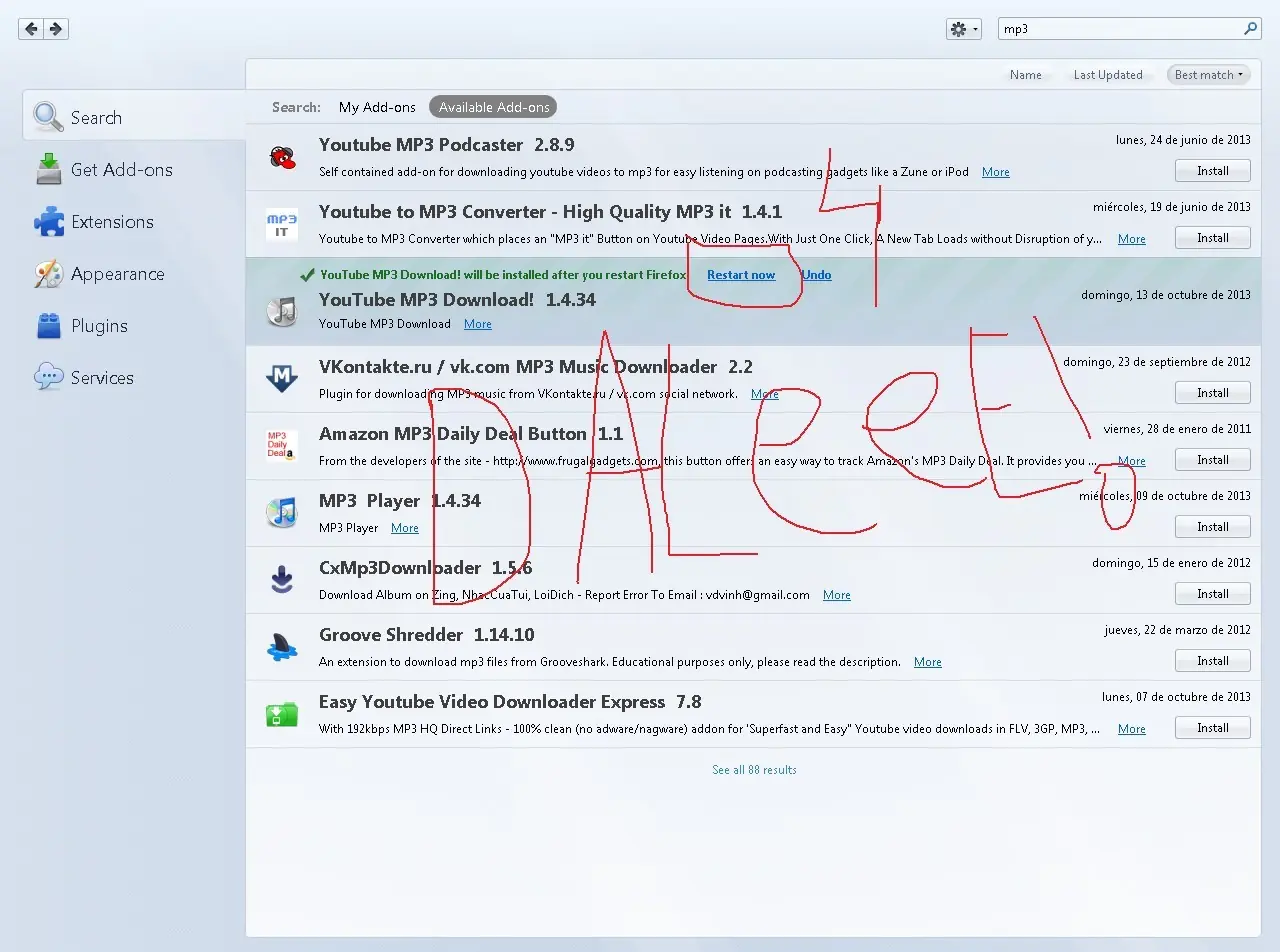Show more about Amazon MP3 Daily Deal
1280x952 pixels.
1132,461
